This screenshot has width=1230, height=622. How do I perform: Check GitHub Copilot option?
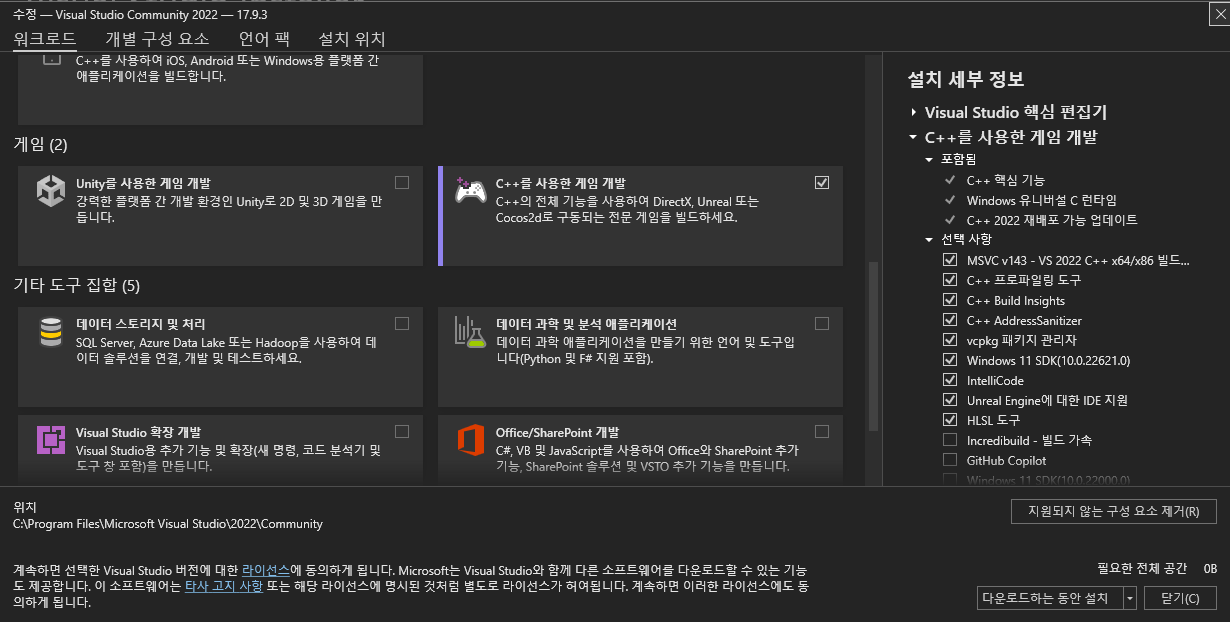(950, 460)
